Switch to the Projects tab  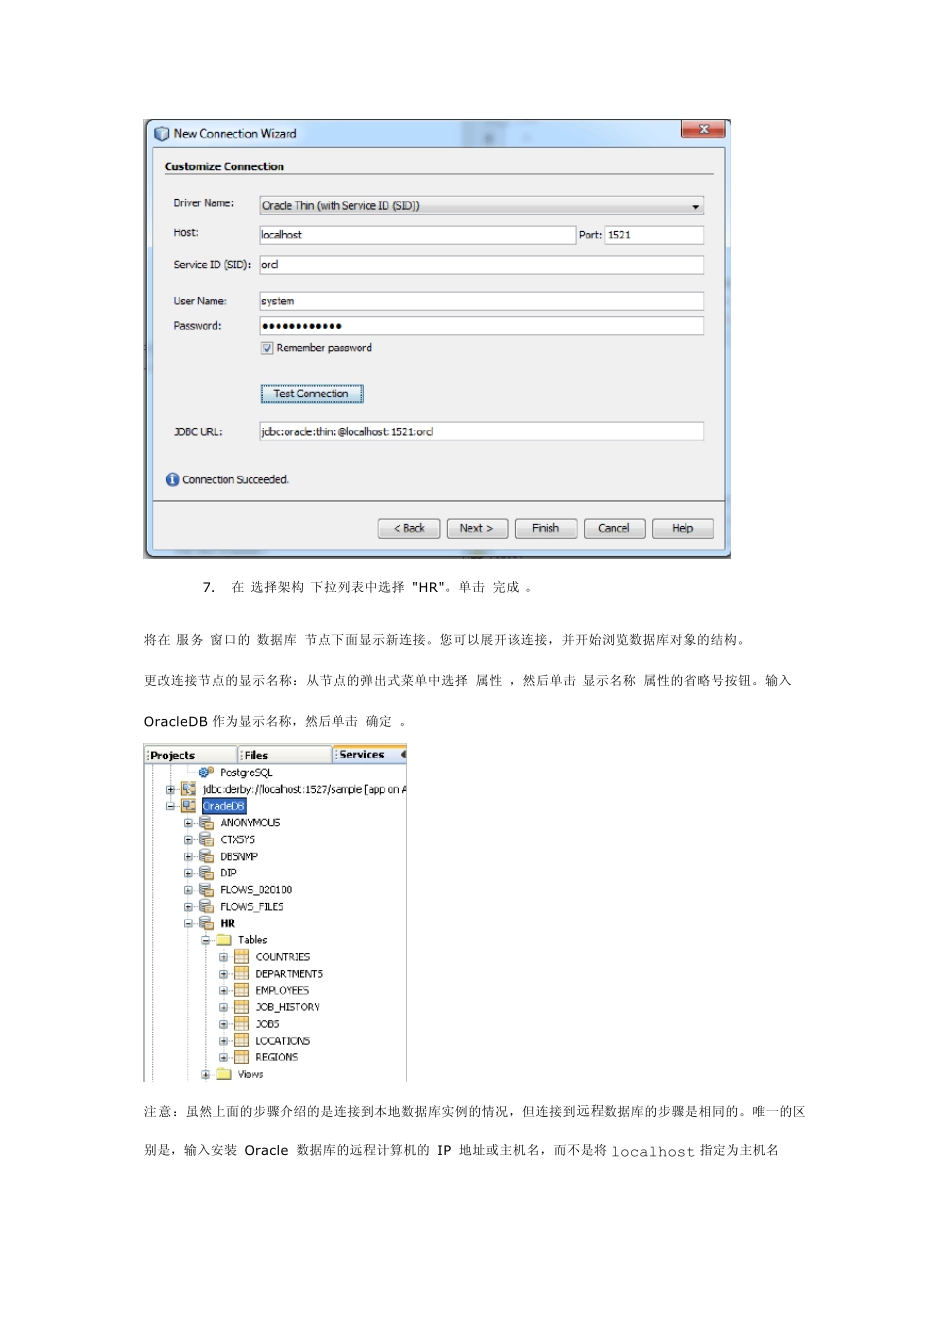click(191, 755)
